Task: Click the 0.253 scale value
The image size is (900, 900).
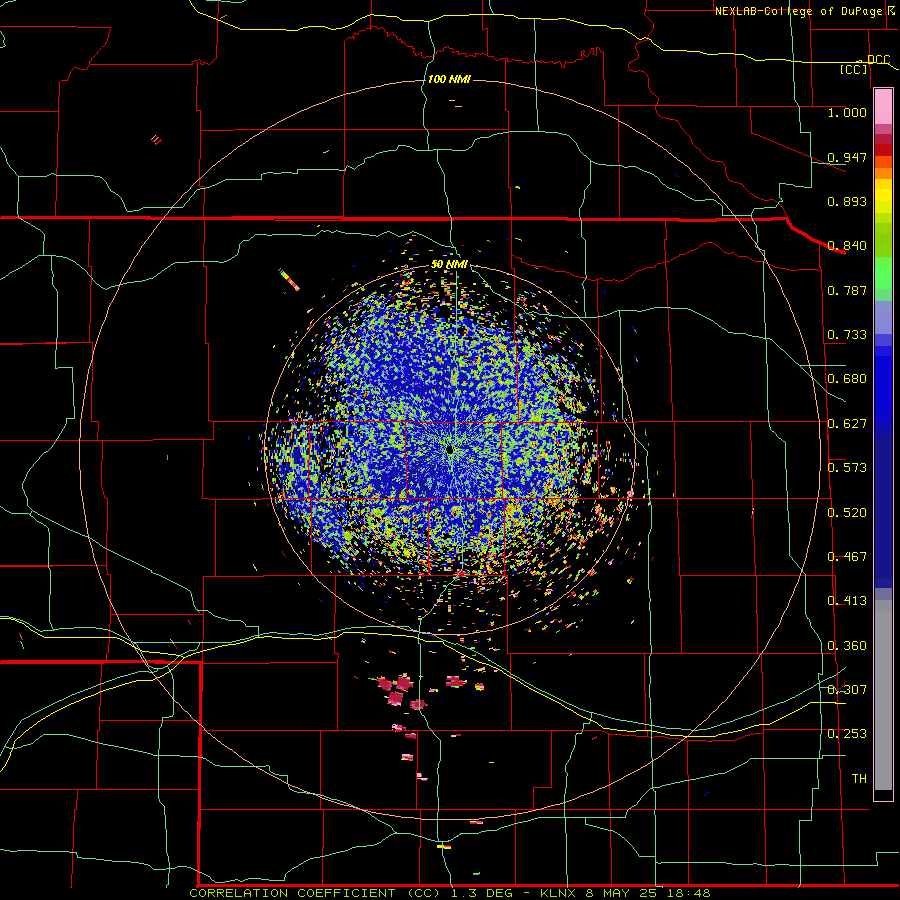Action: pos(847,734)
